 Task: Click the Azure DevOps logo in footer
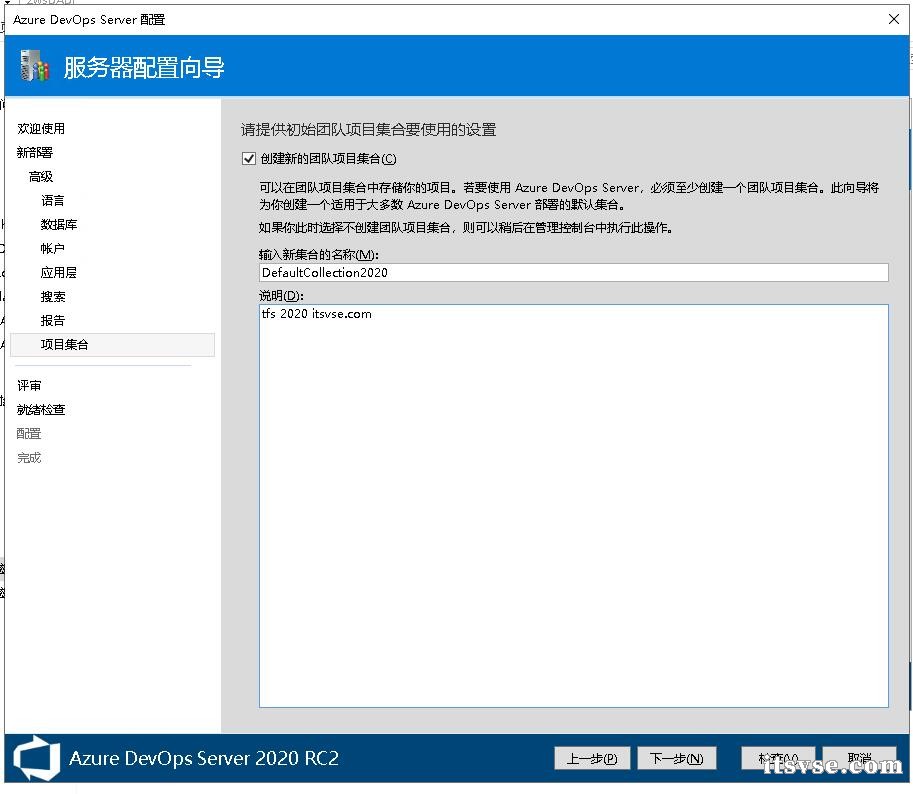click(x=36, y=758)
